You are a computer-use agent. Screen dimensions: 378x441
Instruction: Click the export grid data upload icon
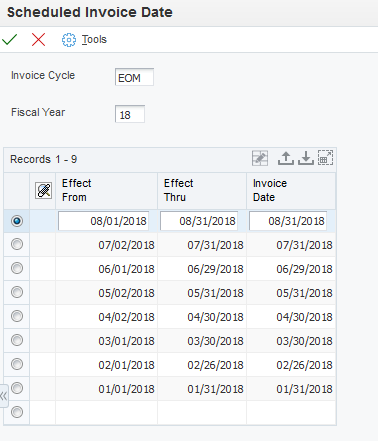(x=286, y=158)
